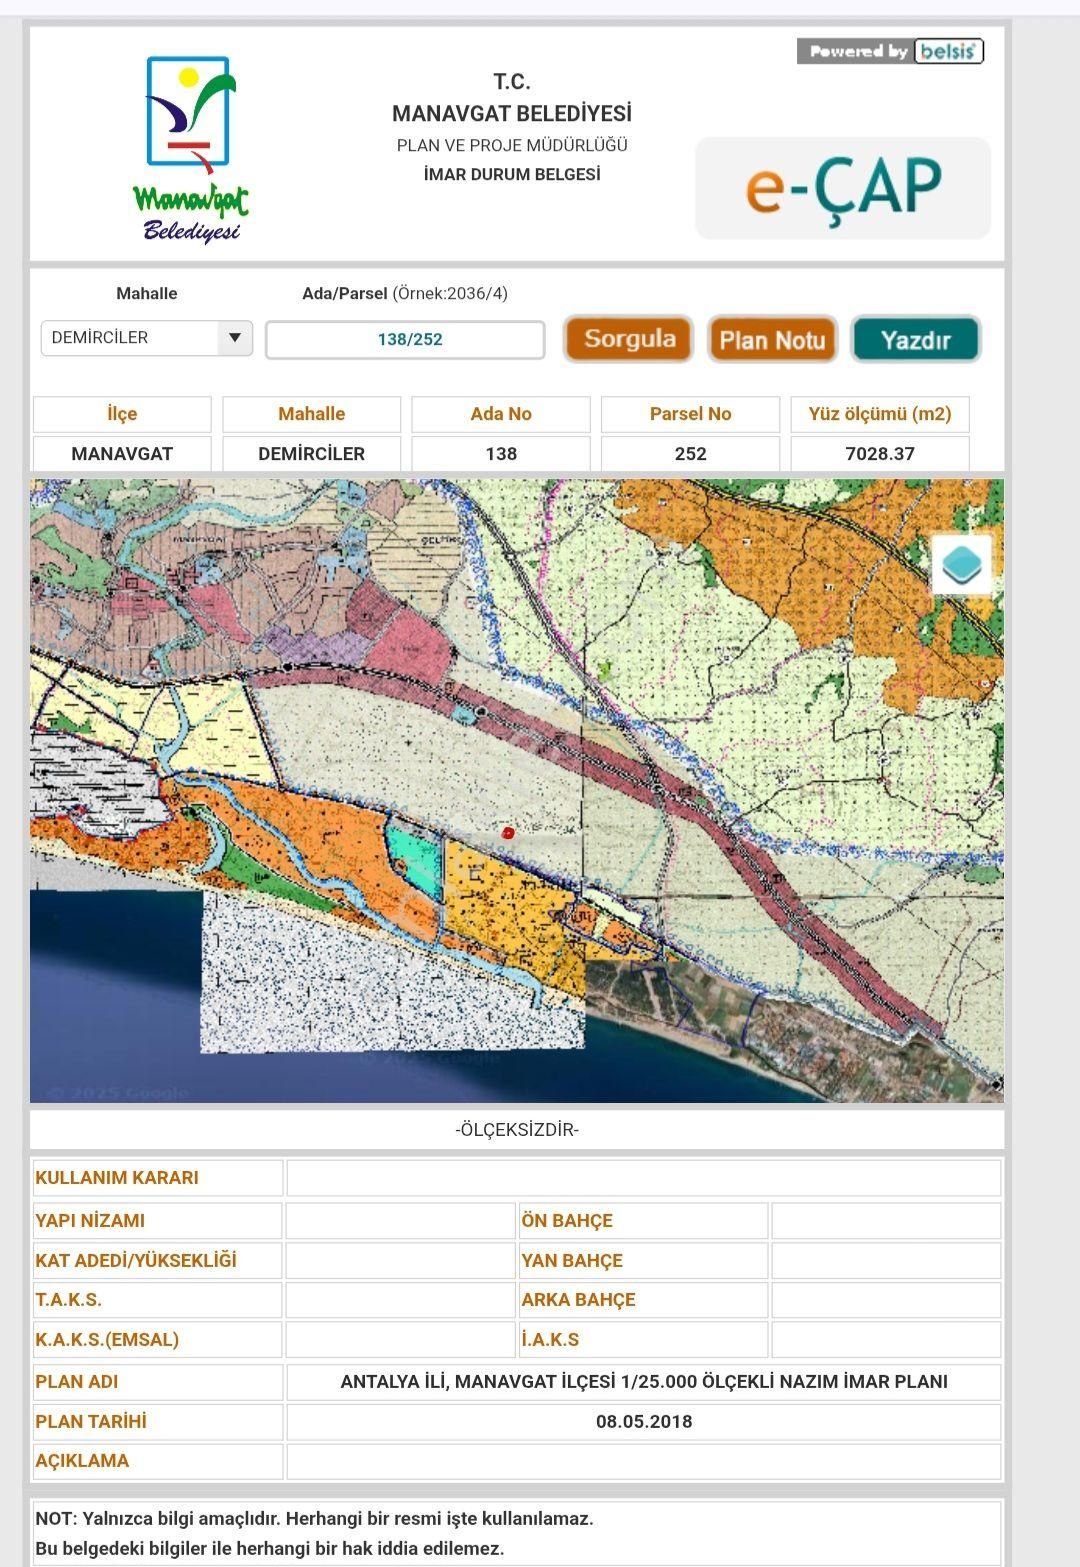Click the K.A.K.S.(EMSAL) label
1080x1567 pixels.
[107, 1340]
